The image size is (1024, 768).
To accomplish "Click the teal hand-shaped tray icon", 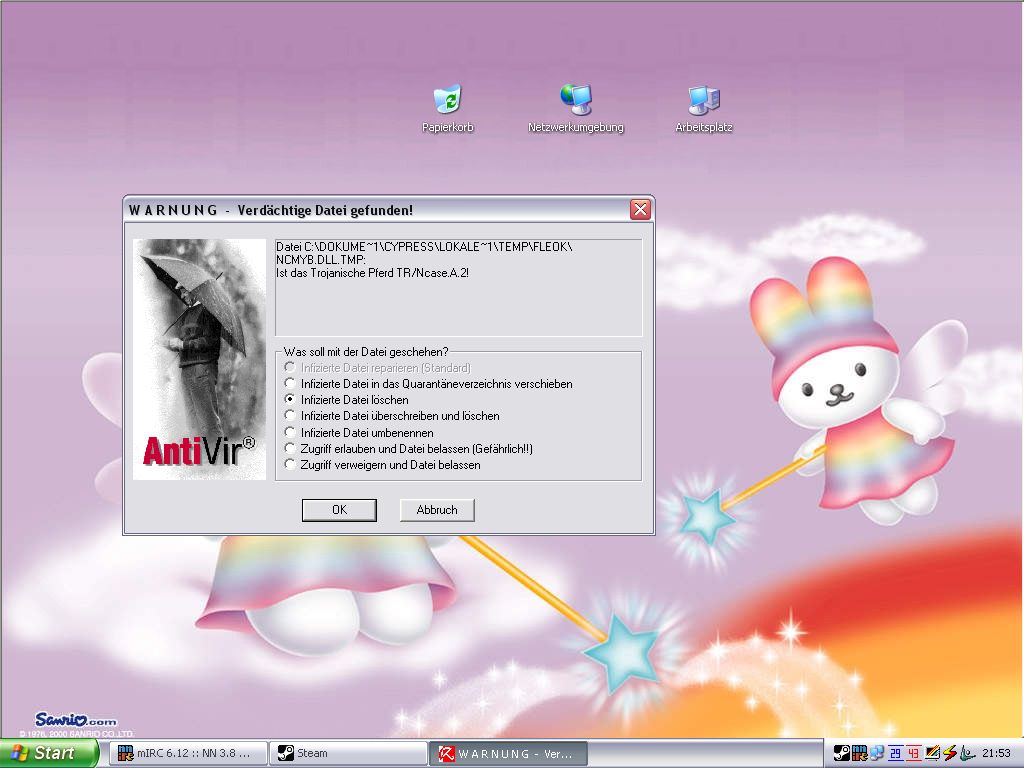I will 966,753.
